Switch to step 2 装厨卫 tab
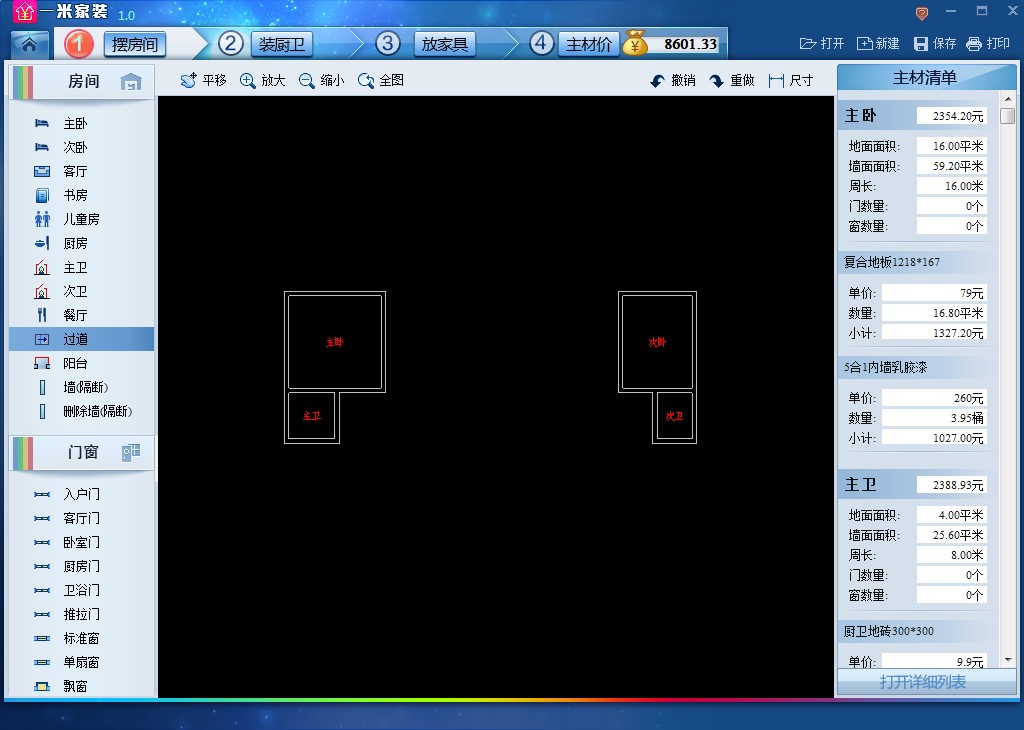1024x730 pixels. tap(282, 44)
